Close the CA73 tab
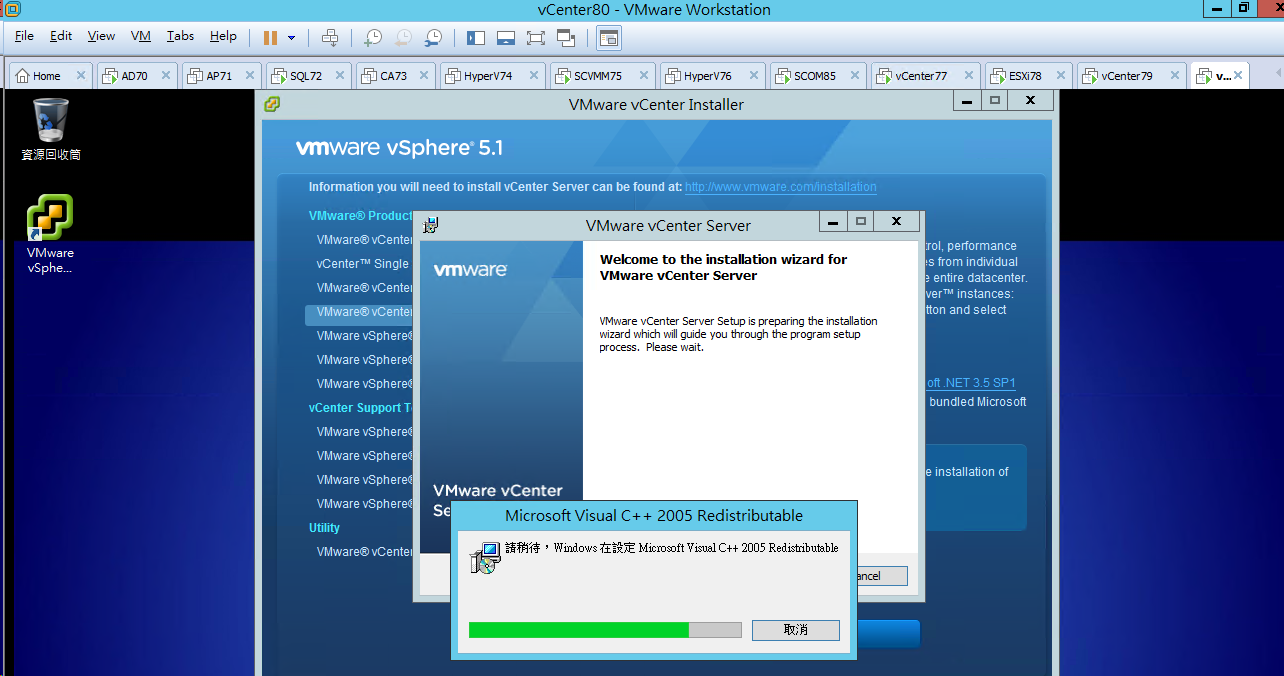 423,76
